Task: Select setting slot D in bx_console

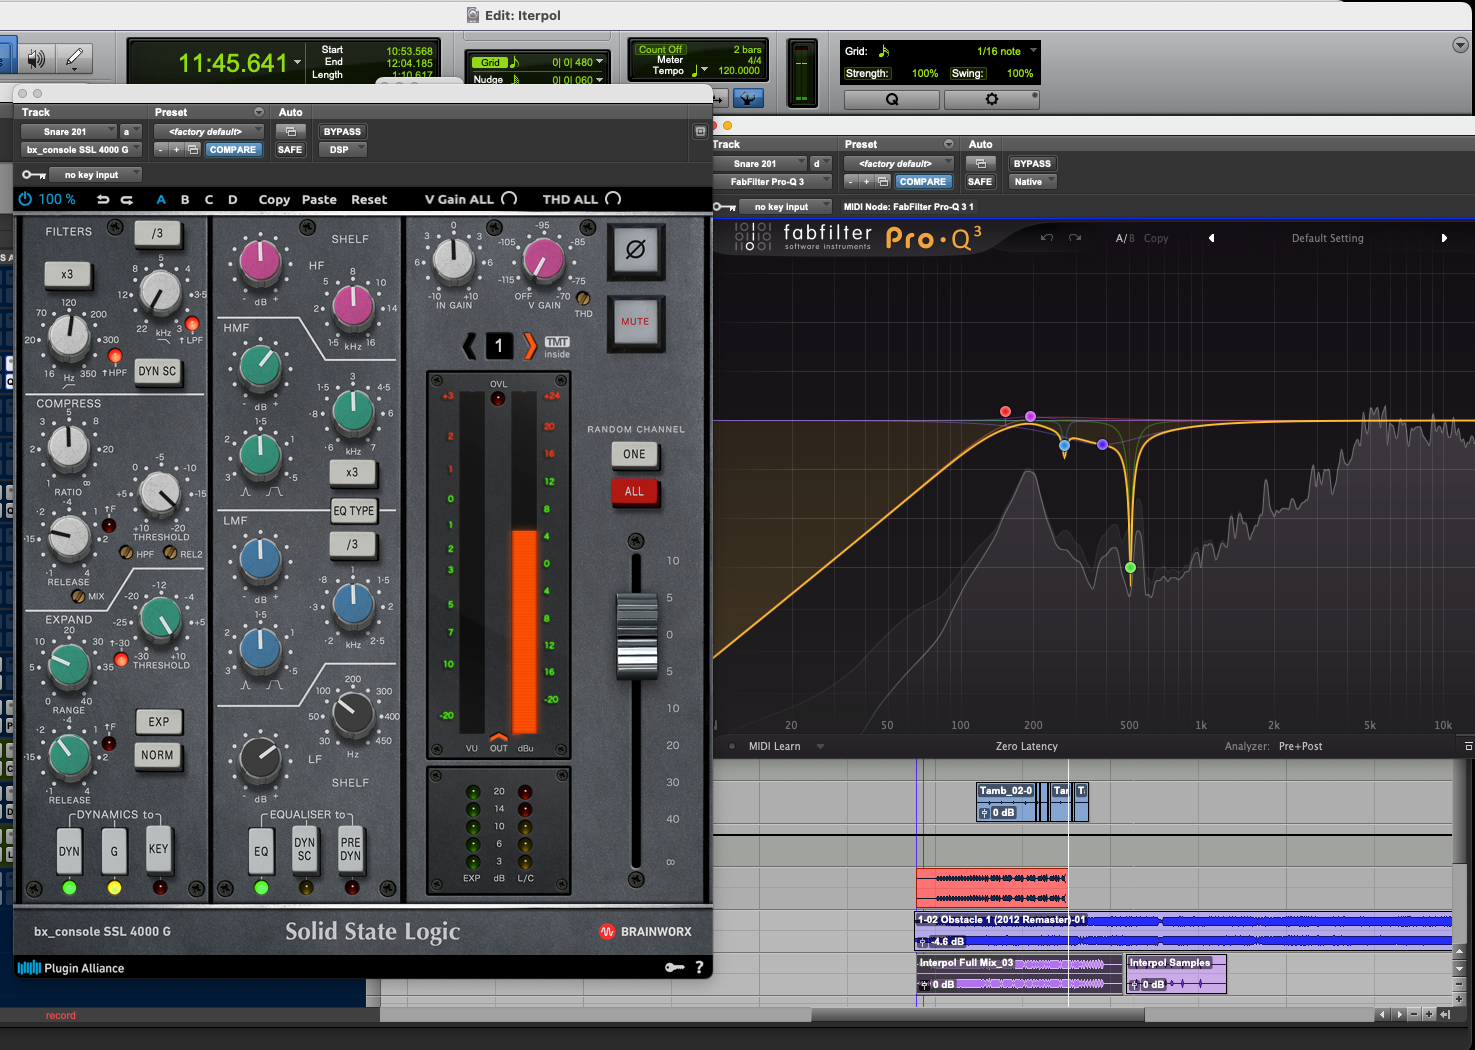Action: click(233, 200)
